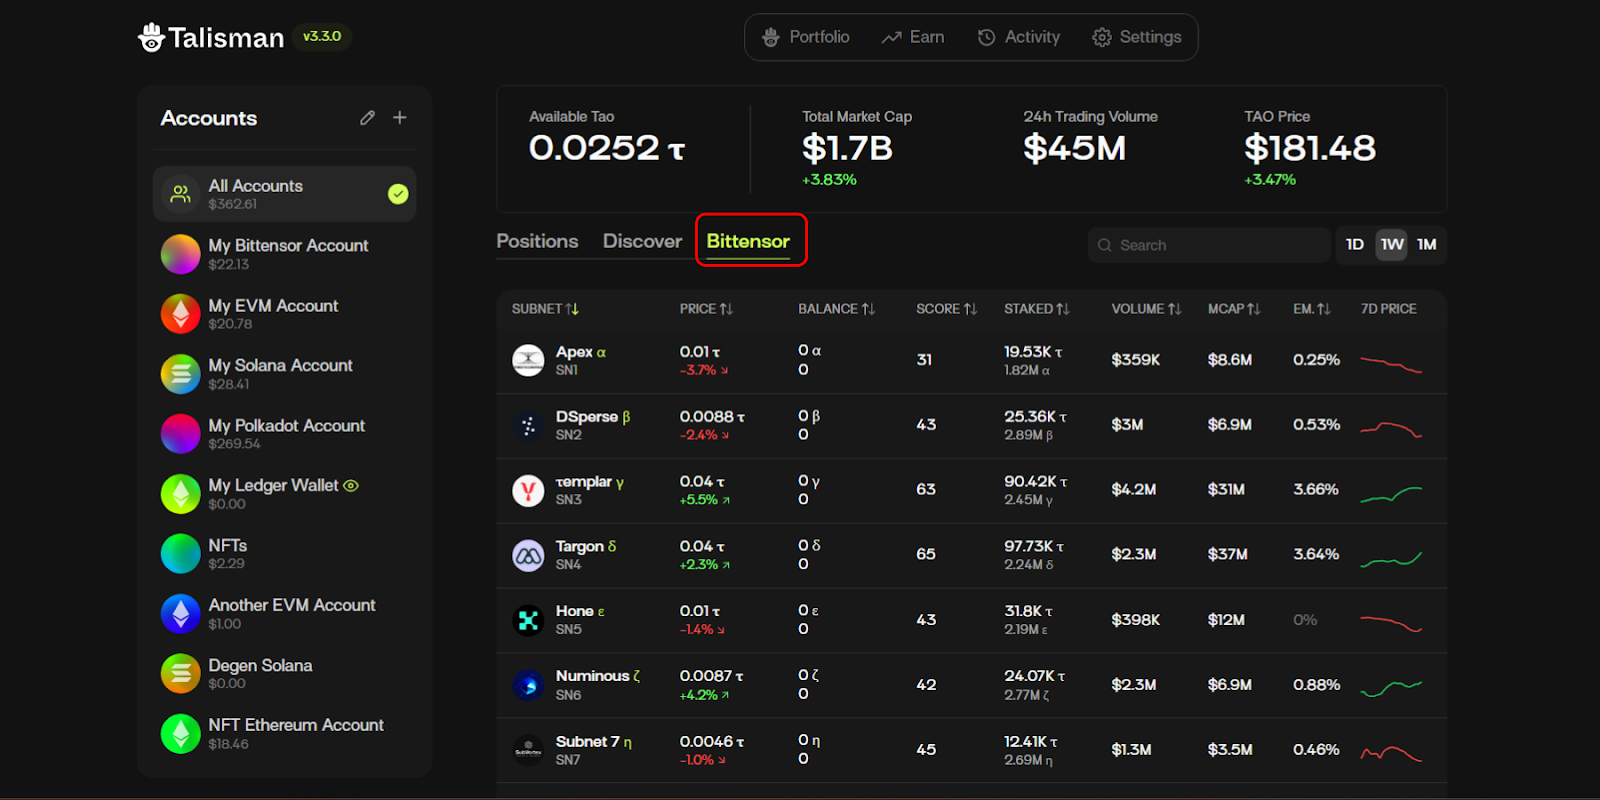Sort table by SCORE column
The image size is (1600, 800).
coord(946,309)
